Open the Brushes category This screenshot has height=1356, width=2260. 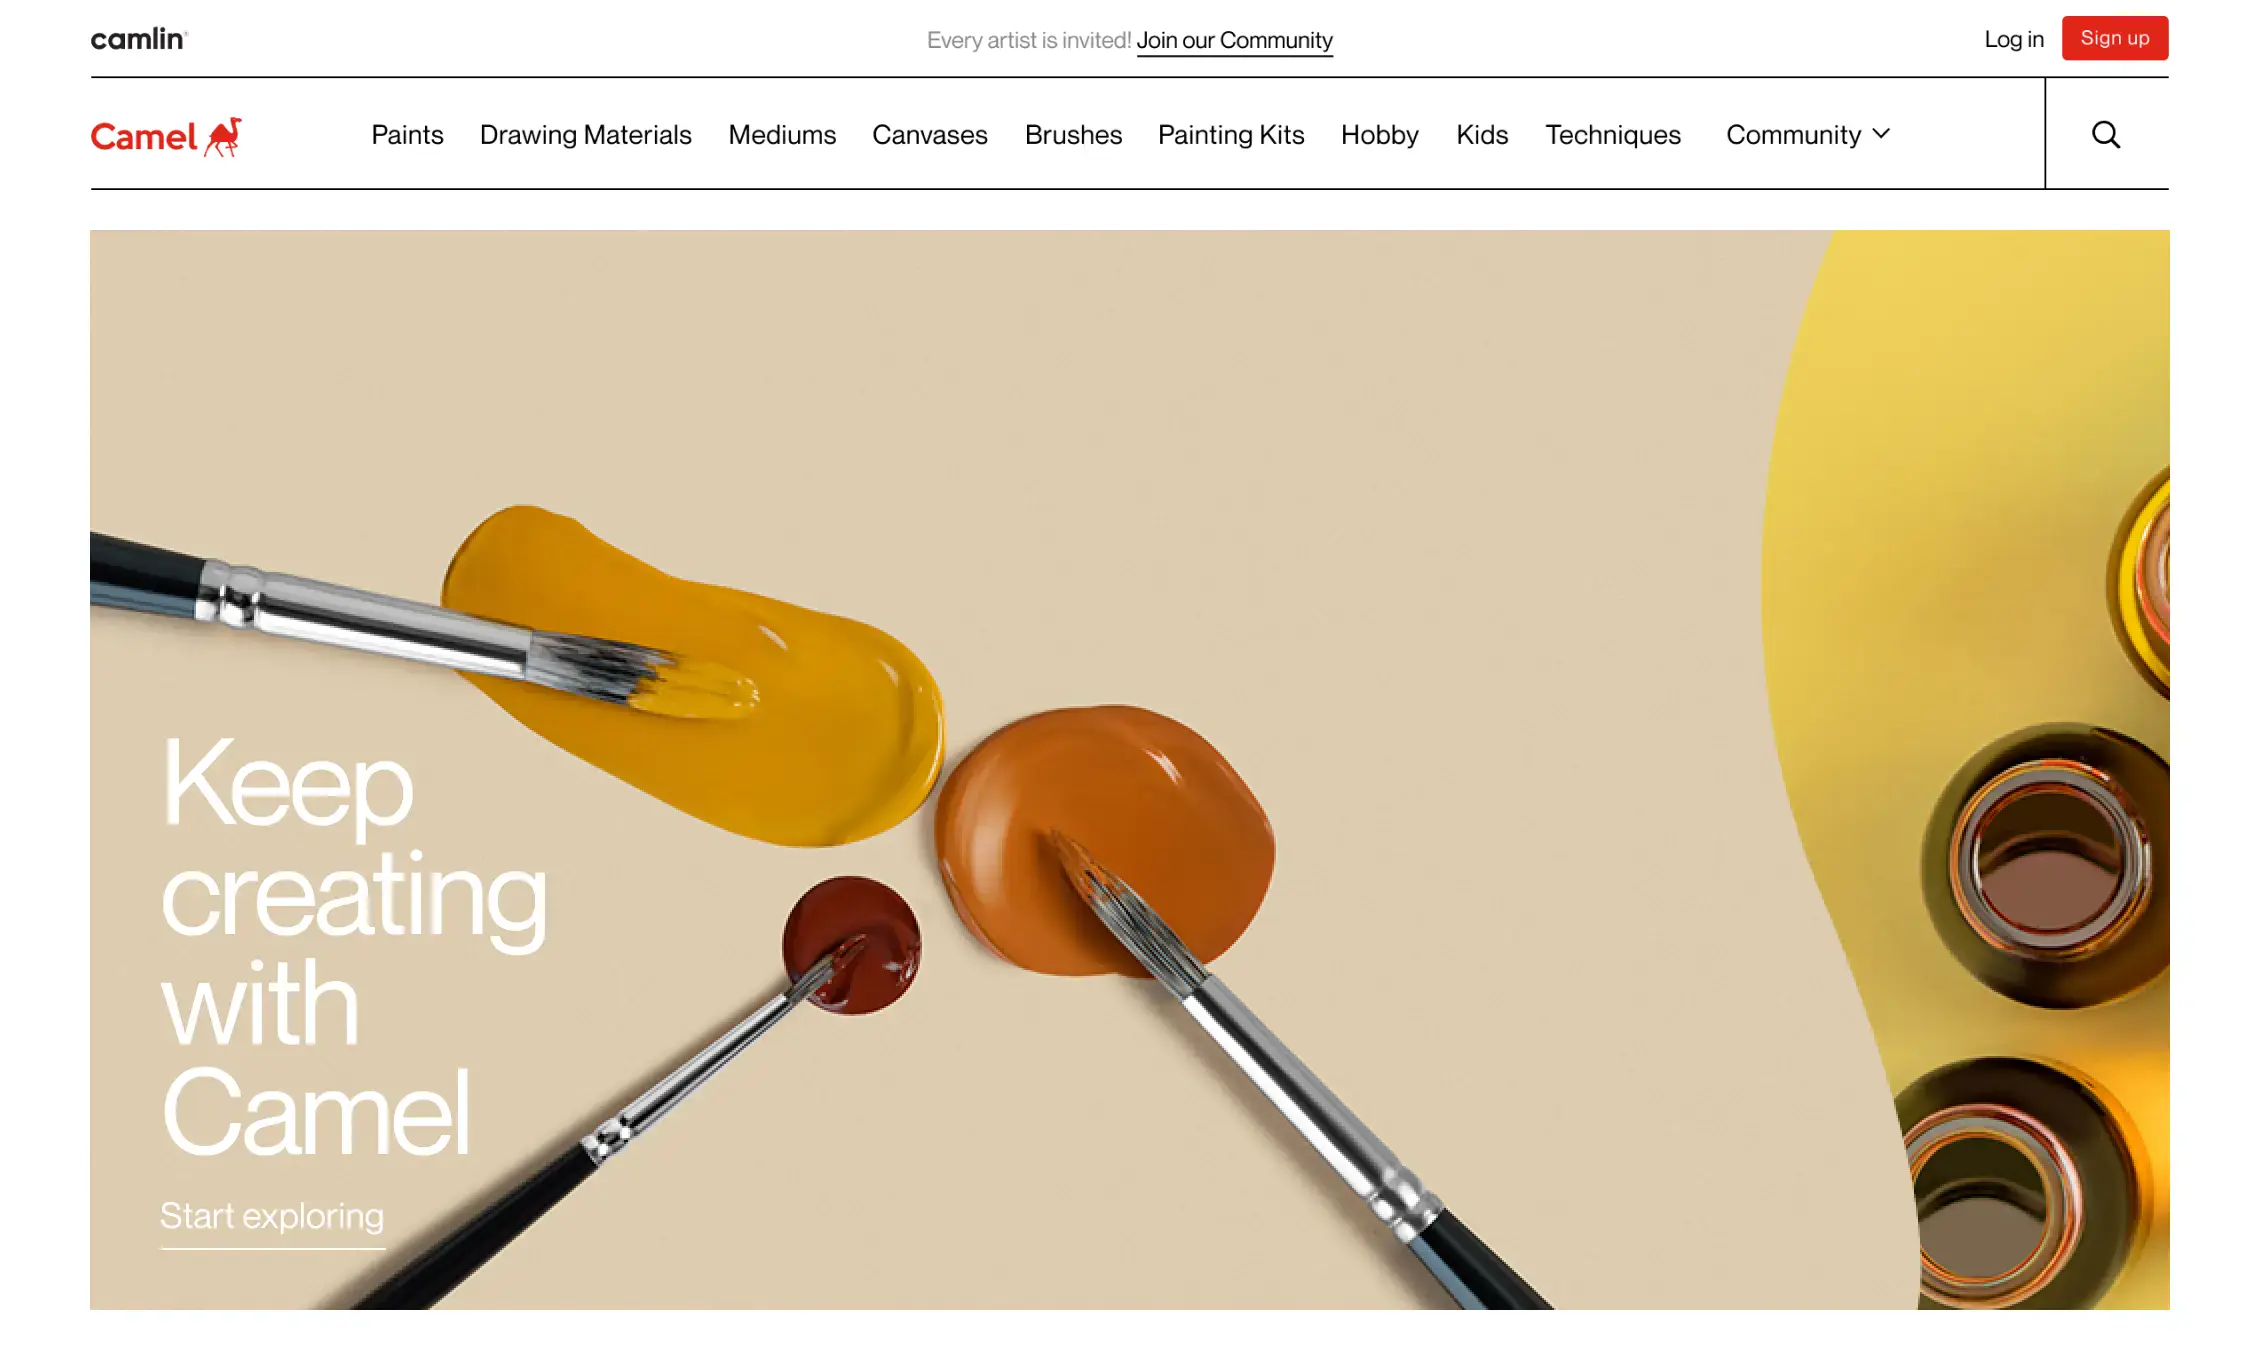(1073, 134)
